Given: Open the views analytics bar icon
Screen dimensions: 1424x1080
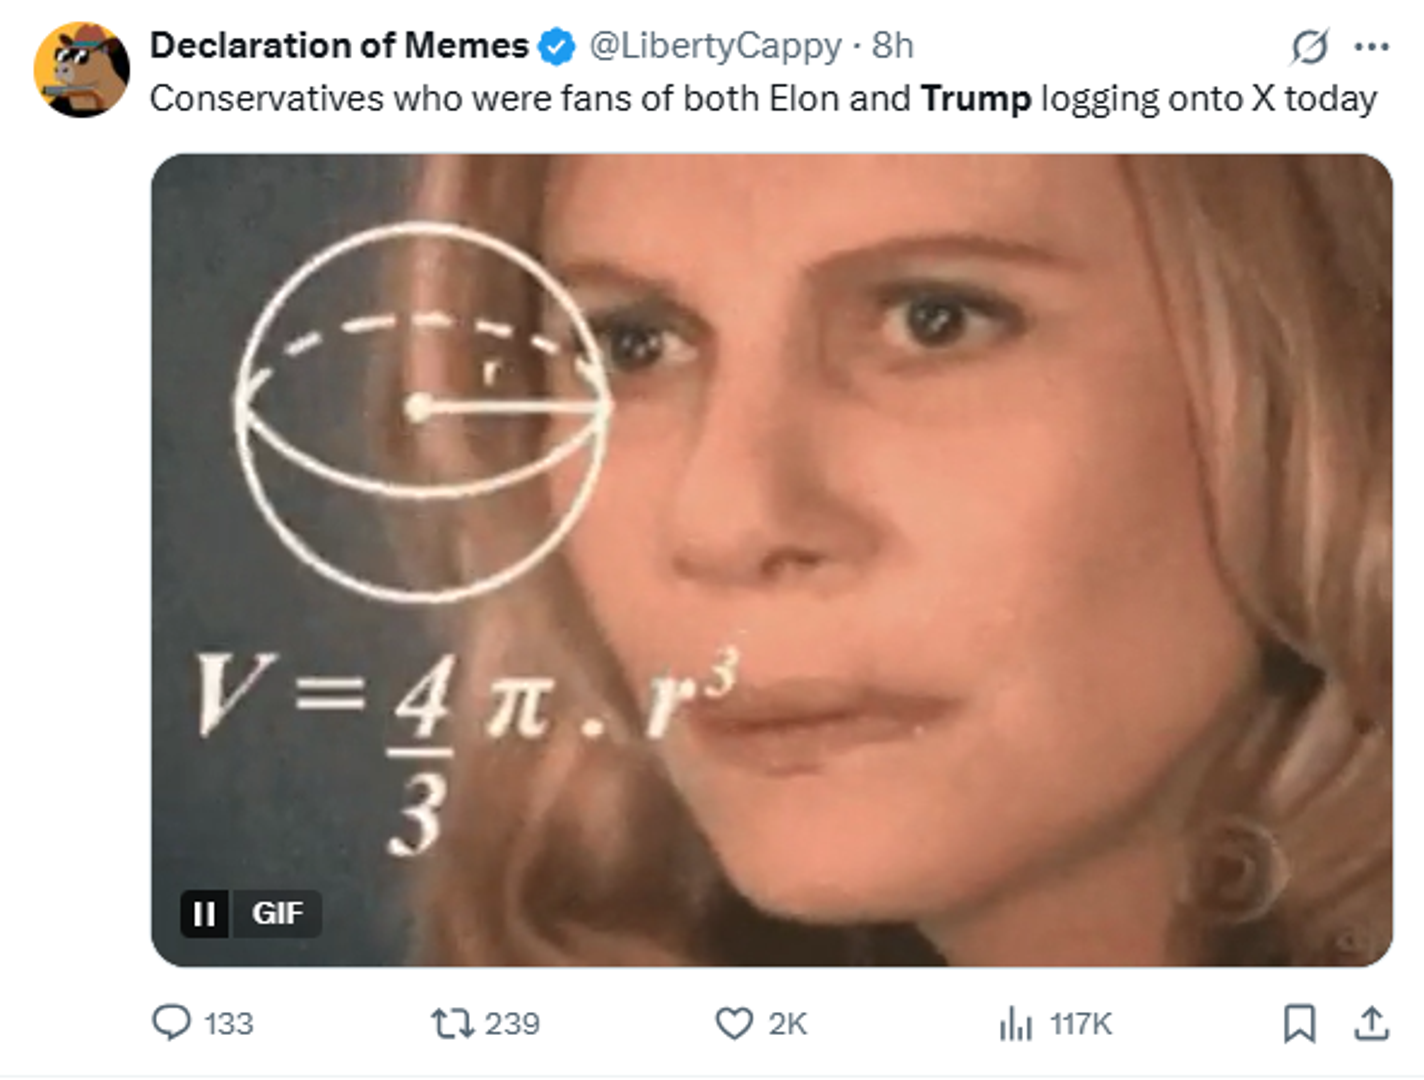Looking at the screenshot, I should point(1017,1023).
